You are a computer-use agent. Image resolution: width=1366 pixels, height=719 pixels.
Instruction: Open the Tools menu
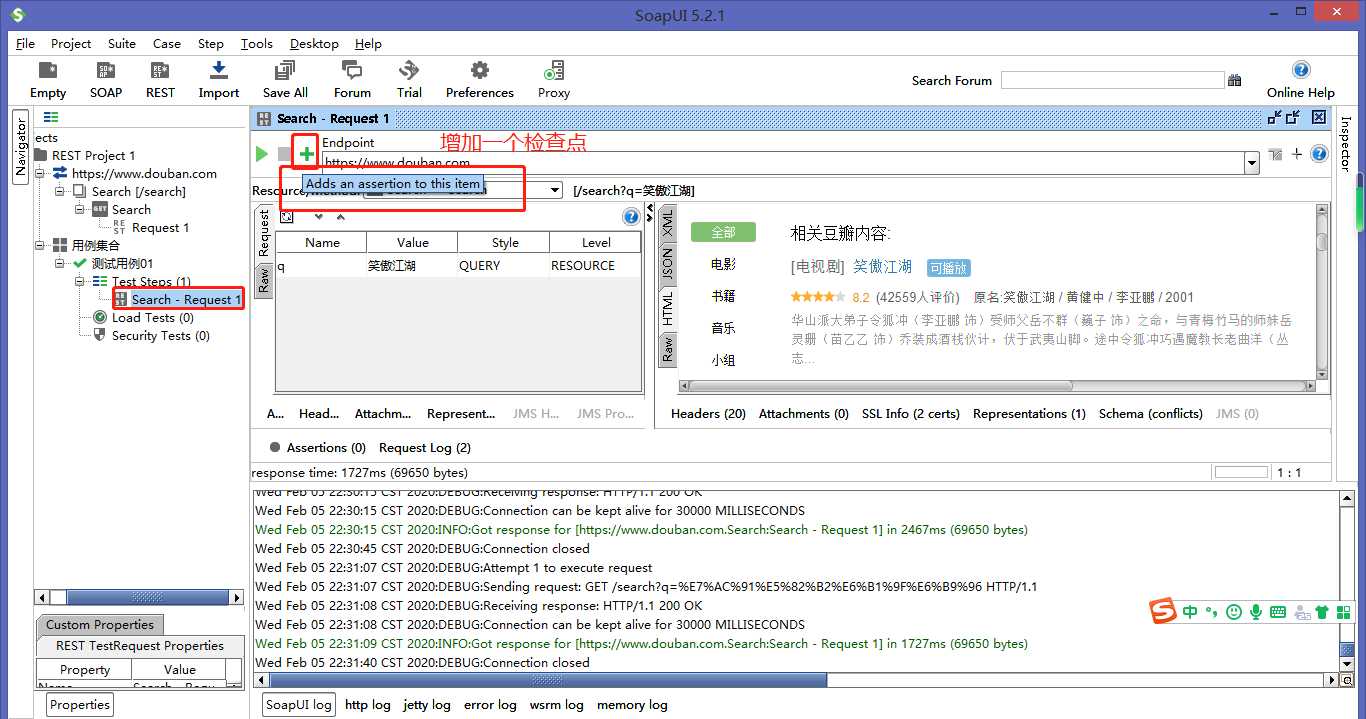pos(257,43)
